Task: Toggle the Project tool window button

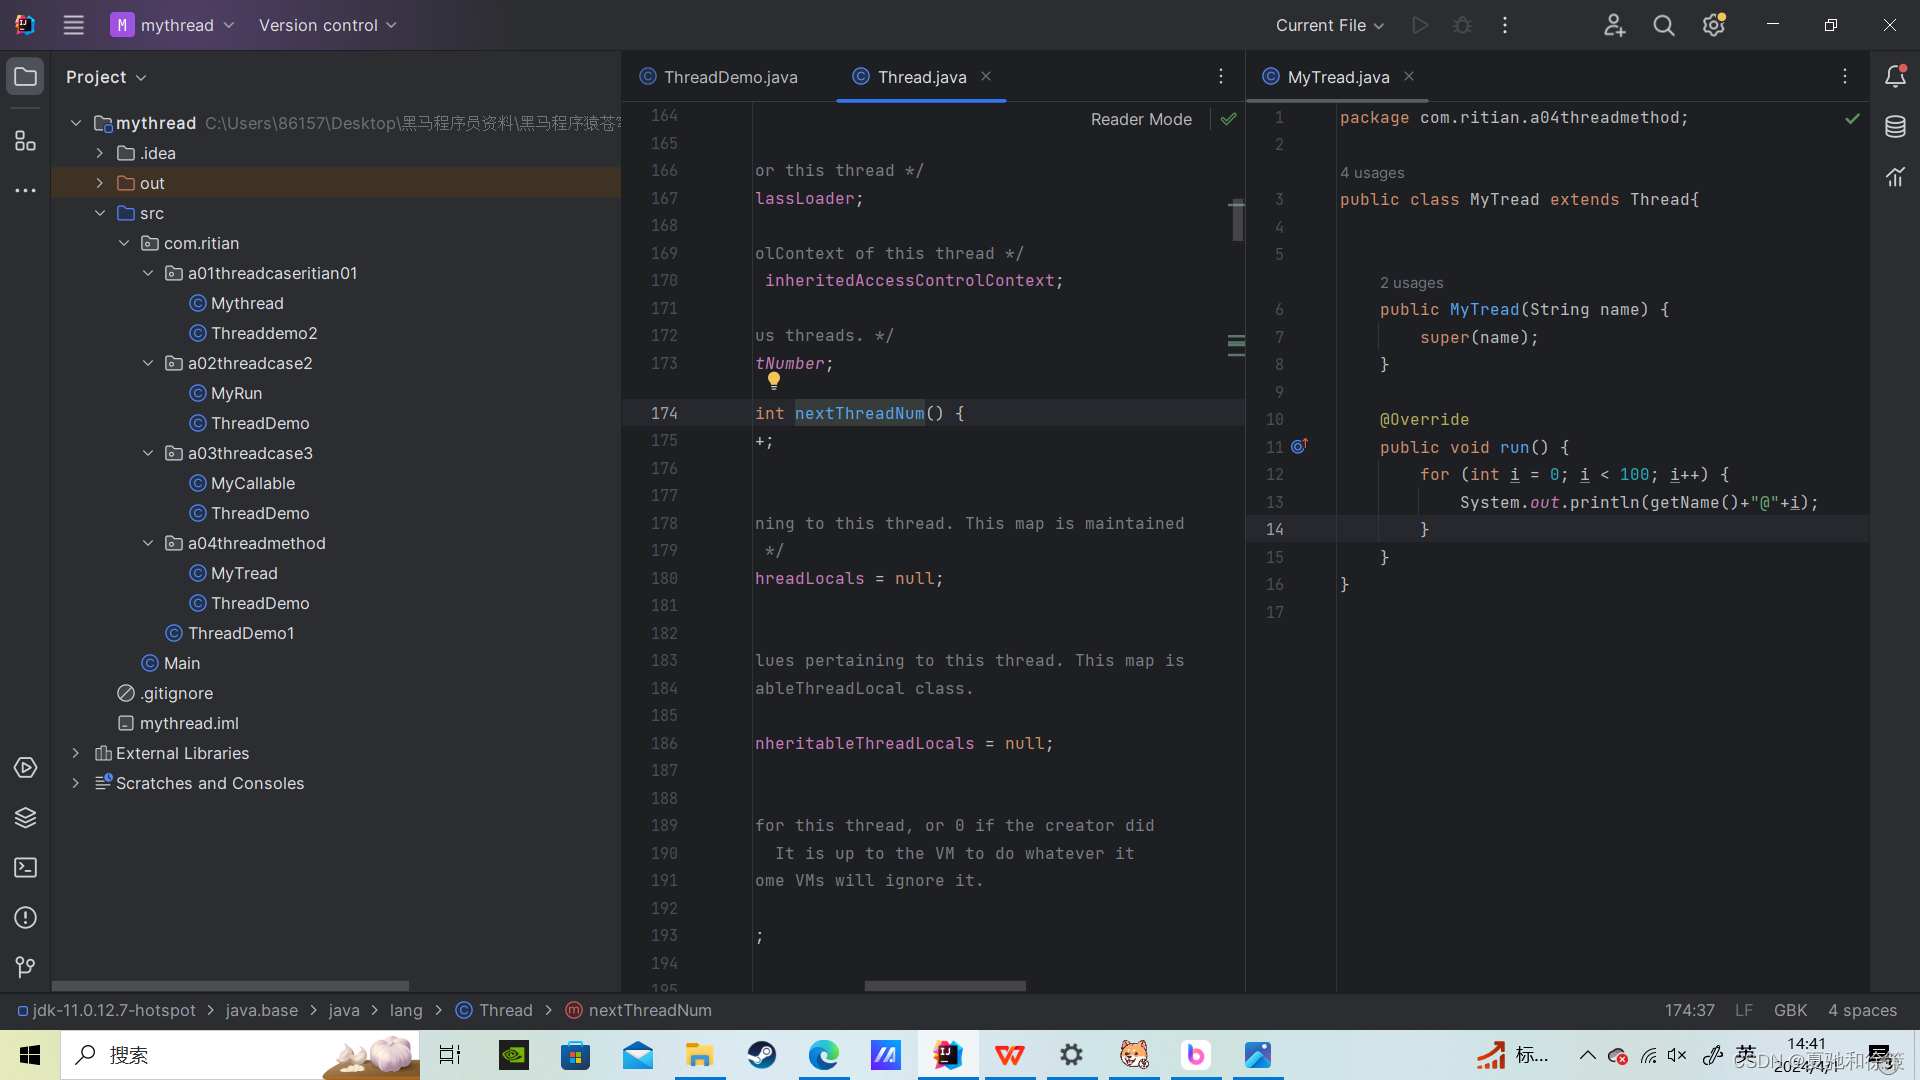Action: [x=25, y=77]
